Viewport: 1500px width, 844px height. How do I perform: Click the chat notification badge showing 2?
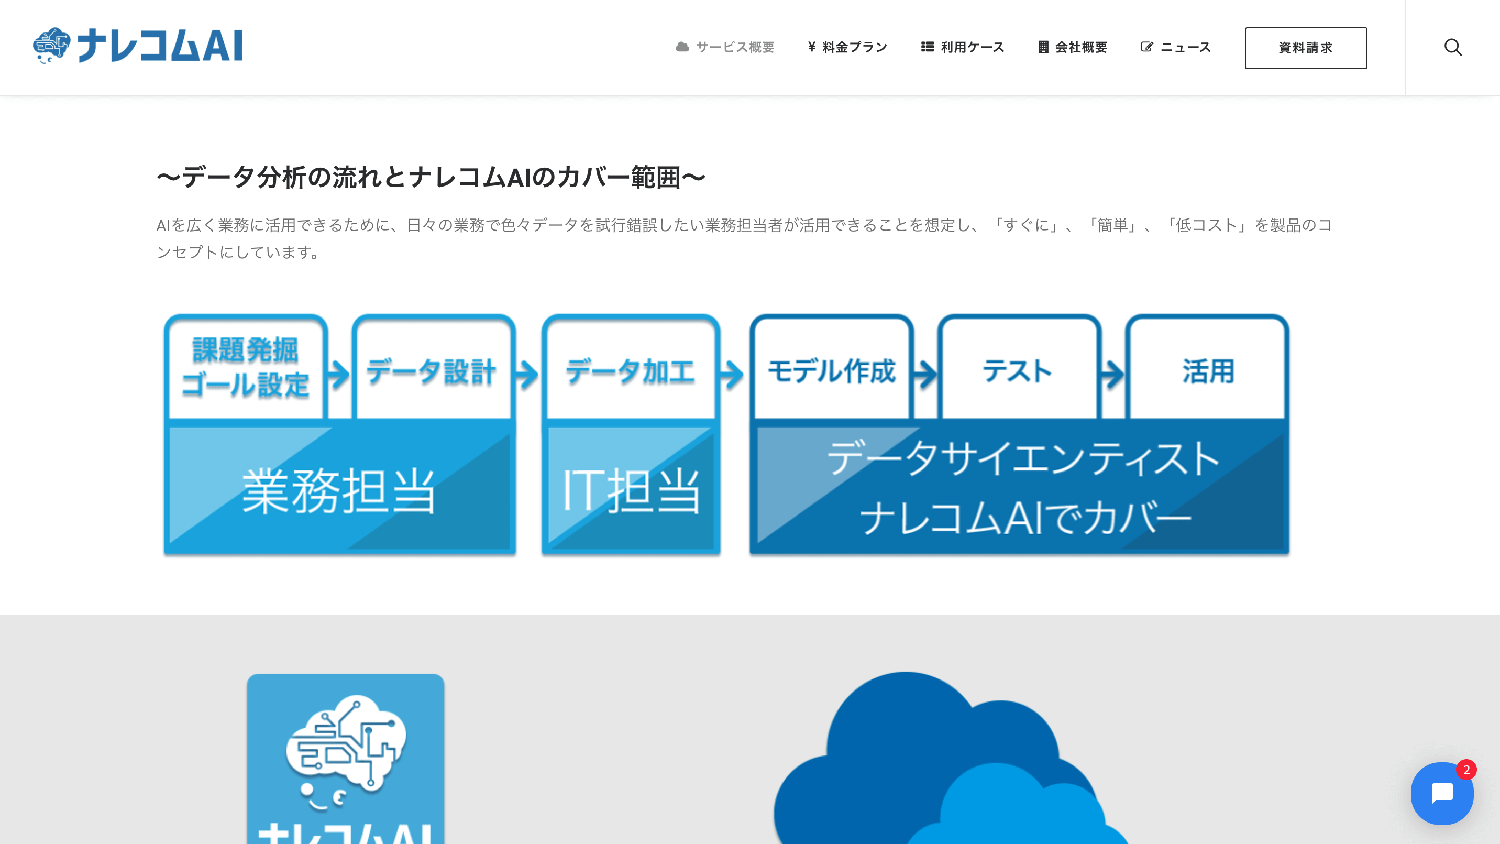(1466, 769)
